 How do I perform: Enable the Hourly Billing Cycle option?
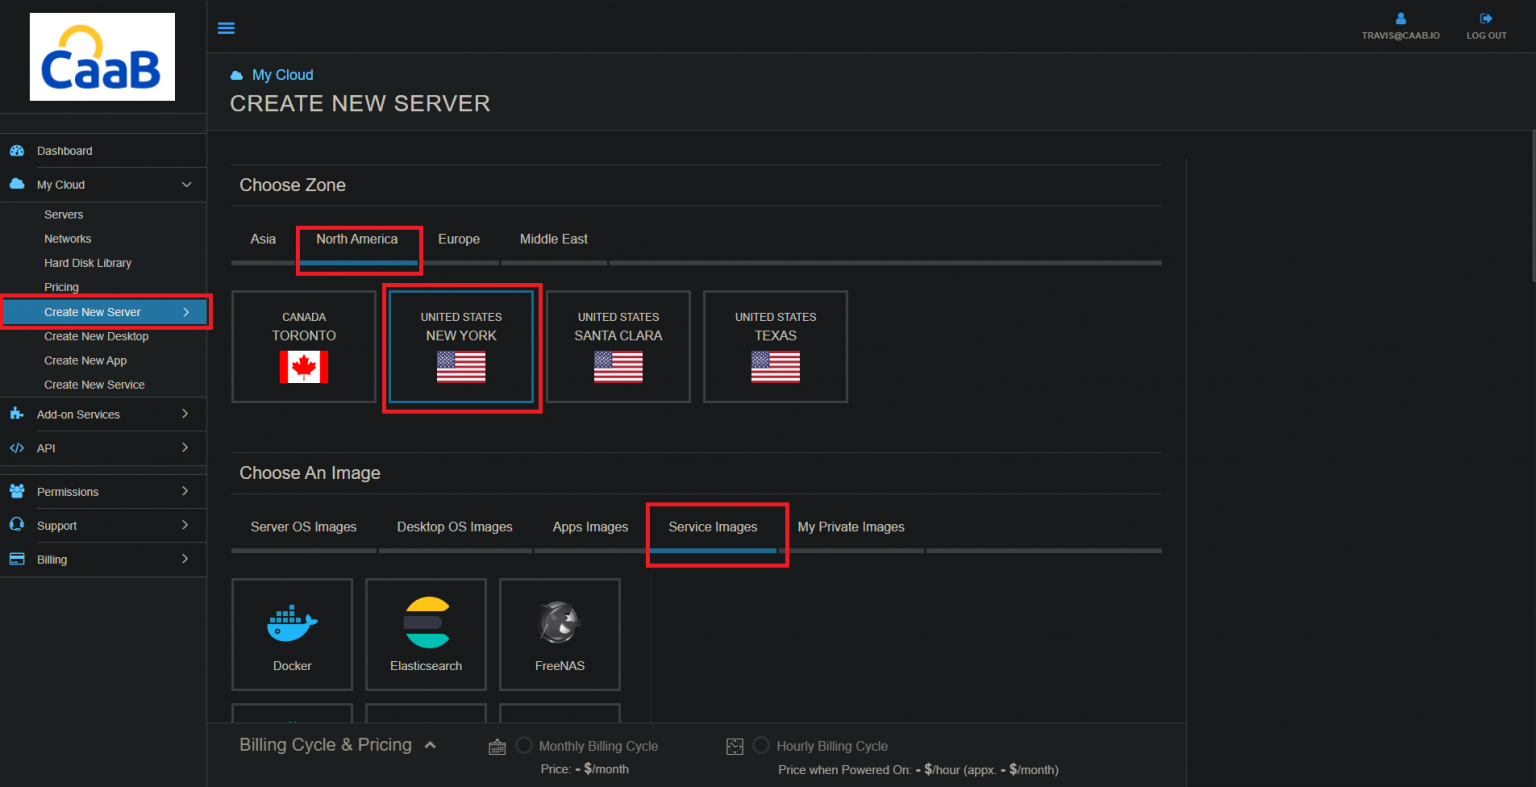(761, 745)
